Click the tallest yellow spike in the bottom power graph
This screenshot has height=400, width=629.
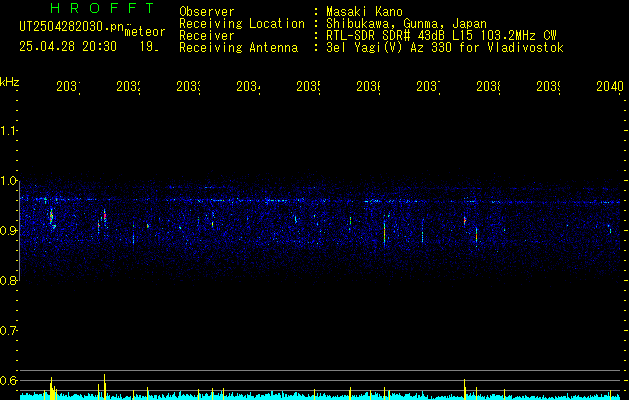pos(105,386)
